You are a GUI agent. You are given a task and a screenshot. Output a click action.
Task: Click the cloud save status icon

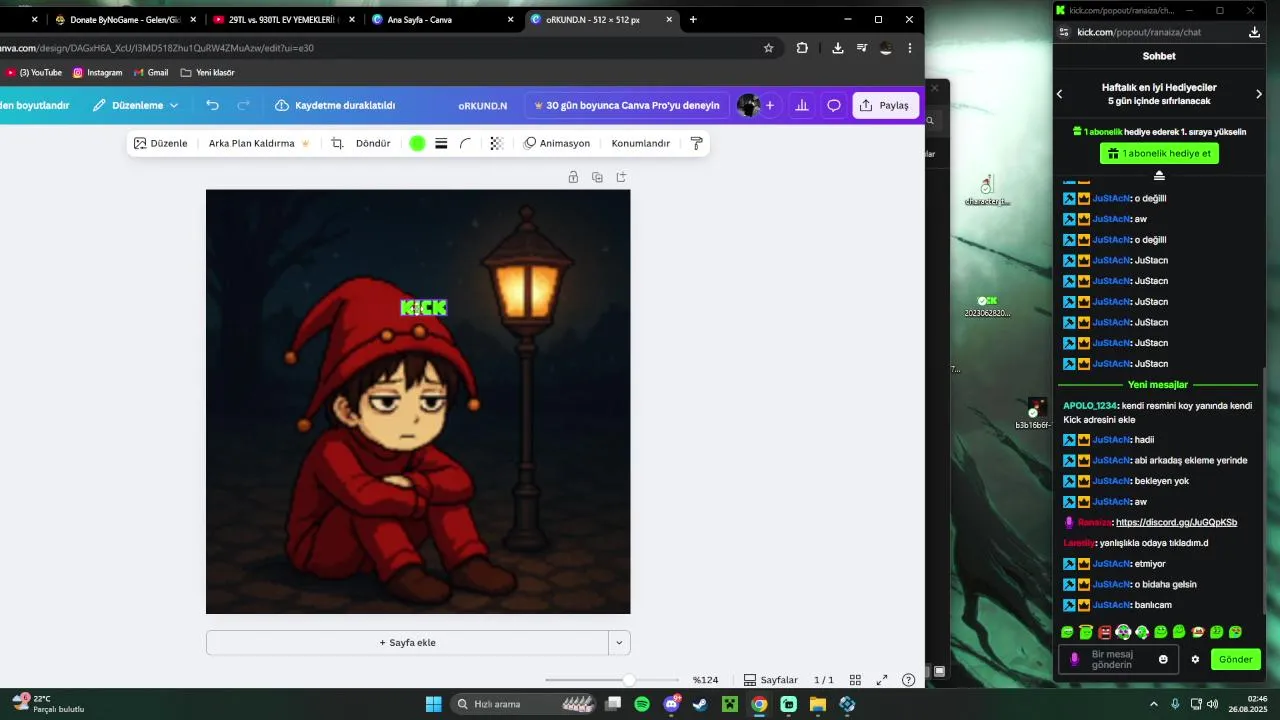click(x=282, y=105)
